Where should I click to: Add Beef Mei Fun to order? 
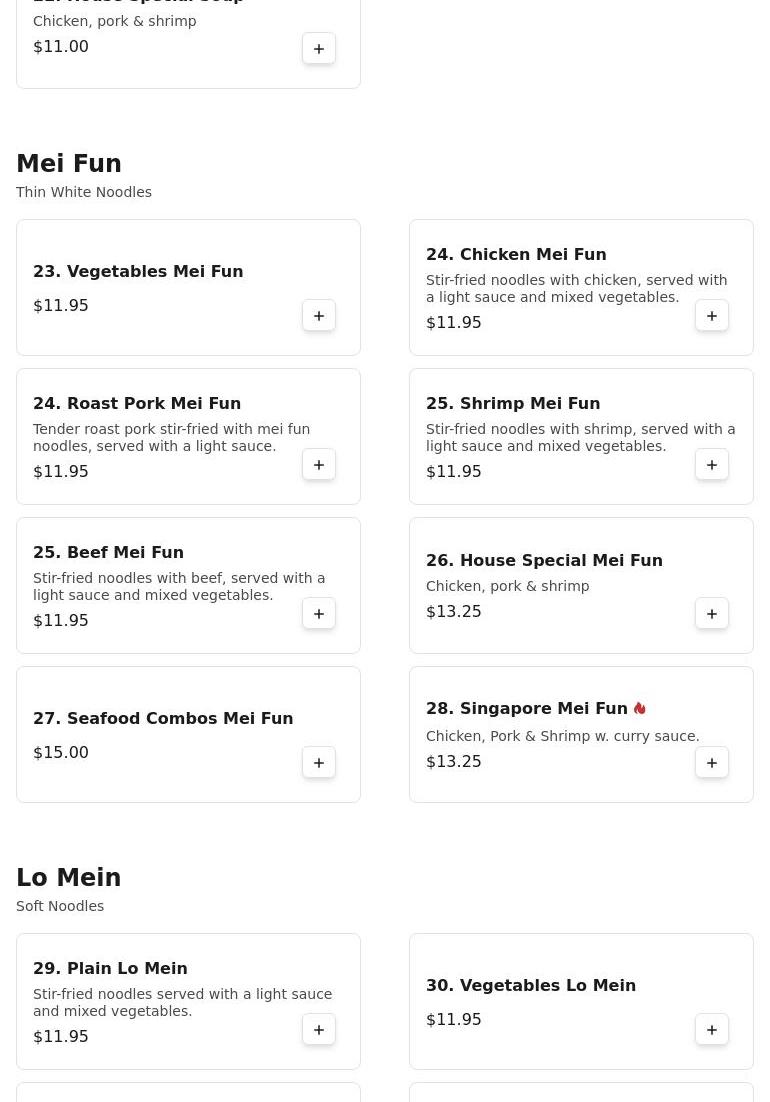[319, 614]
